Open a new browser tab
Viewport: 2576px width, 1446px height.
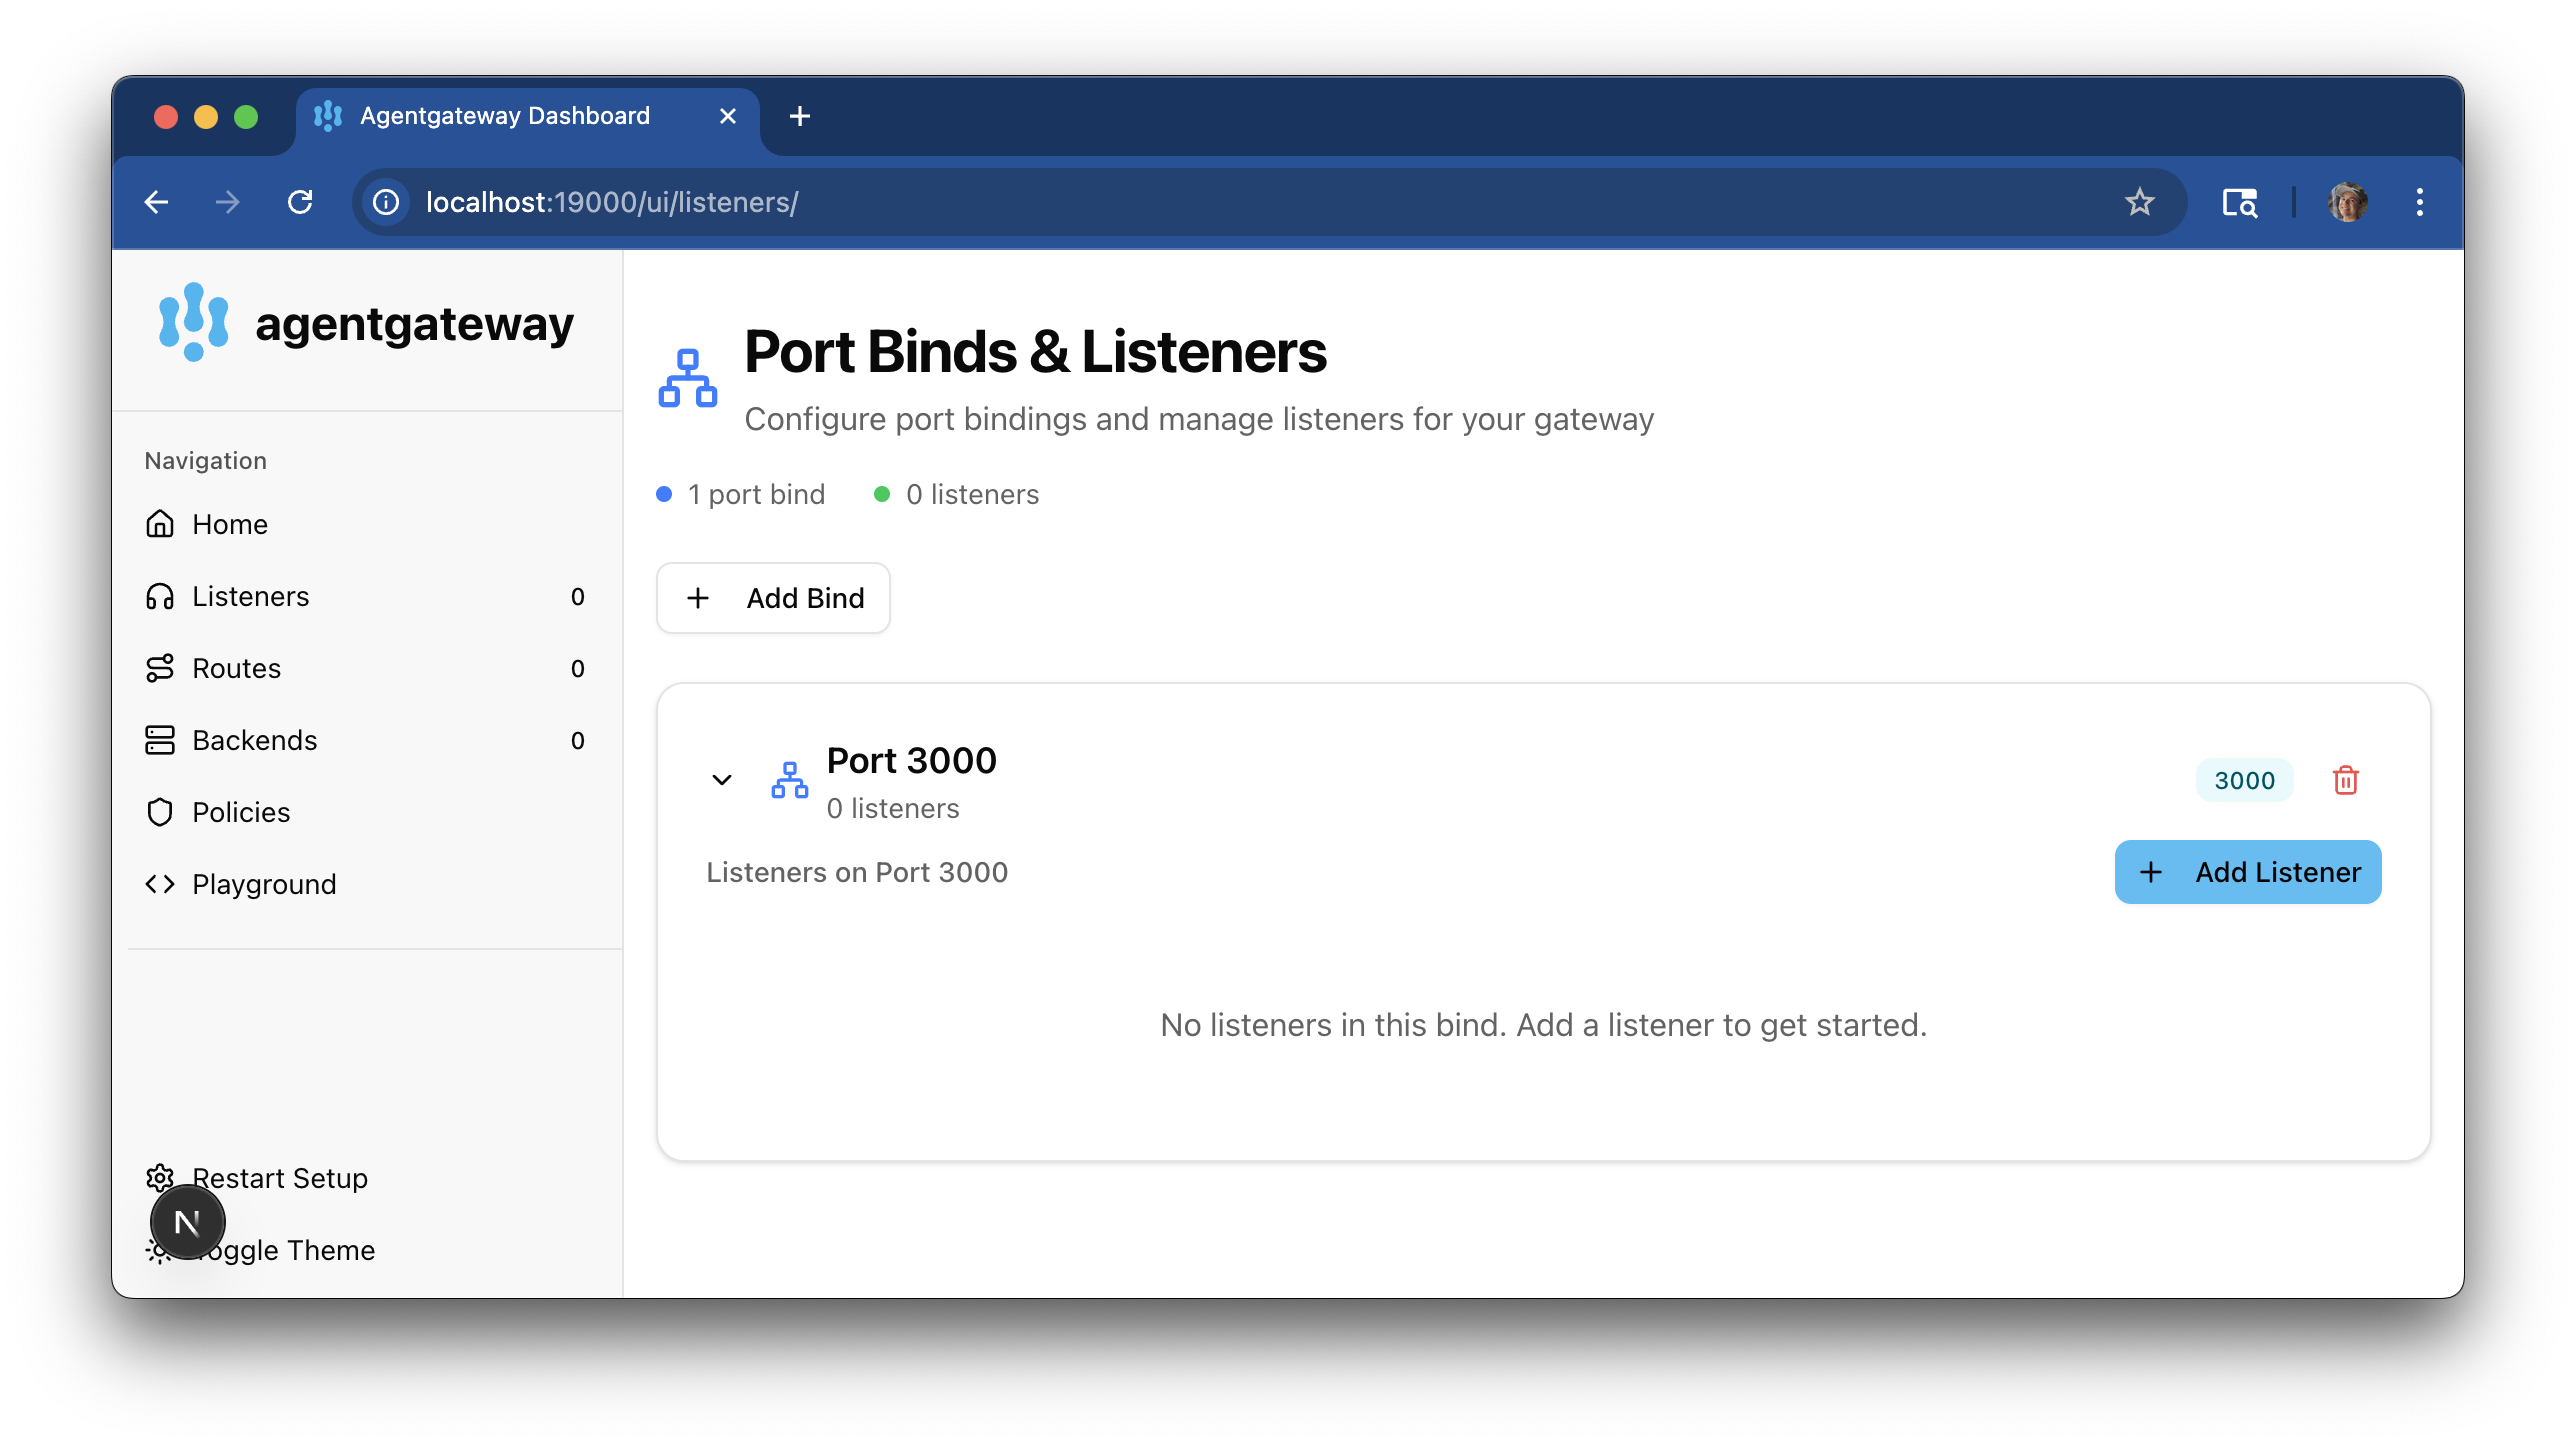800,116
